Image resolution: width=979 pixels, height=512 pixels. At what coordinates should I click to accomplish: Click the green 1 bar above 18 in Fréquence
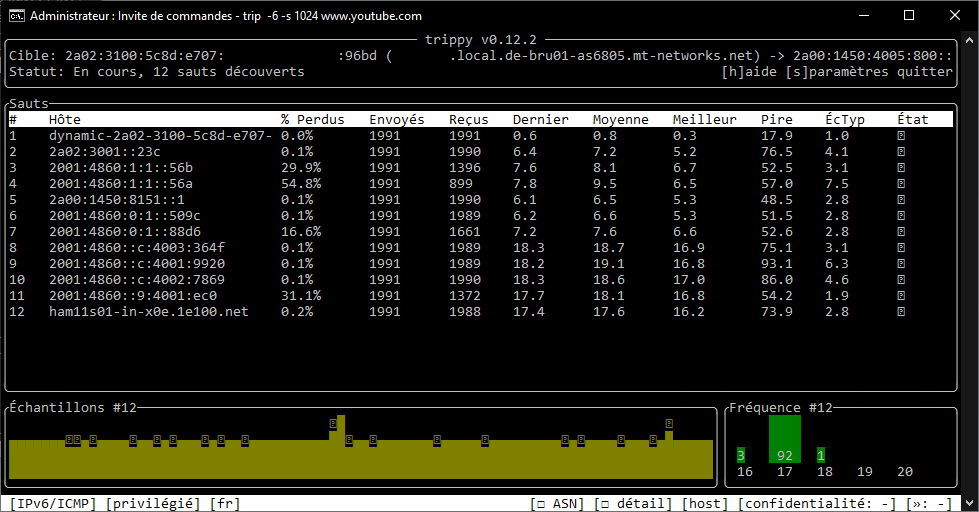821,455
